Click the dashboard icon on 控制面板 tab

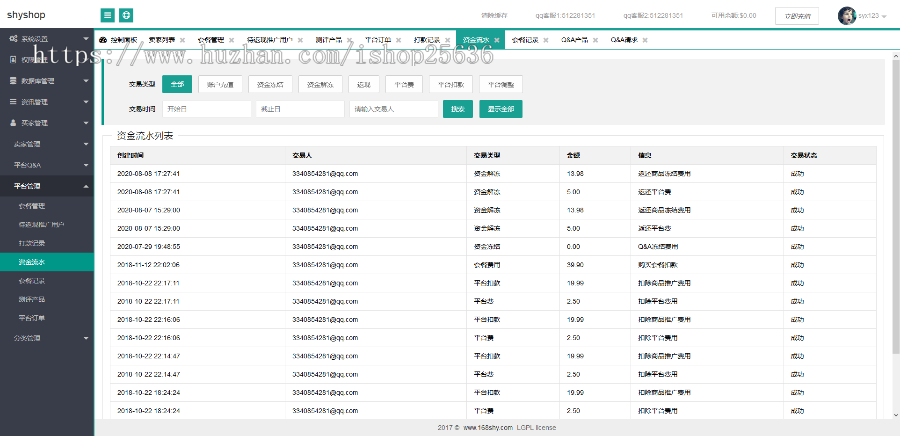tap(104, 39)
